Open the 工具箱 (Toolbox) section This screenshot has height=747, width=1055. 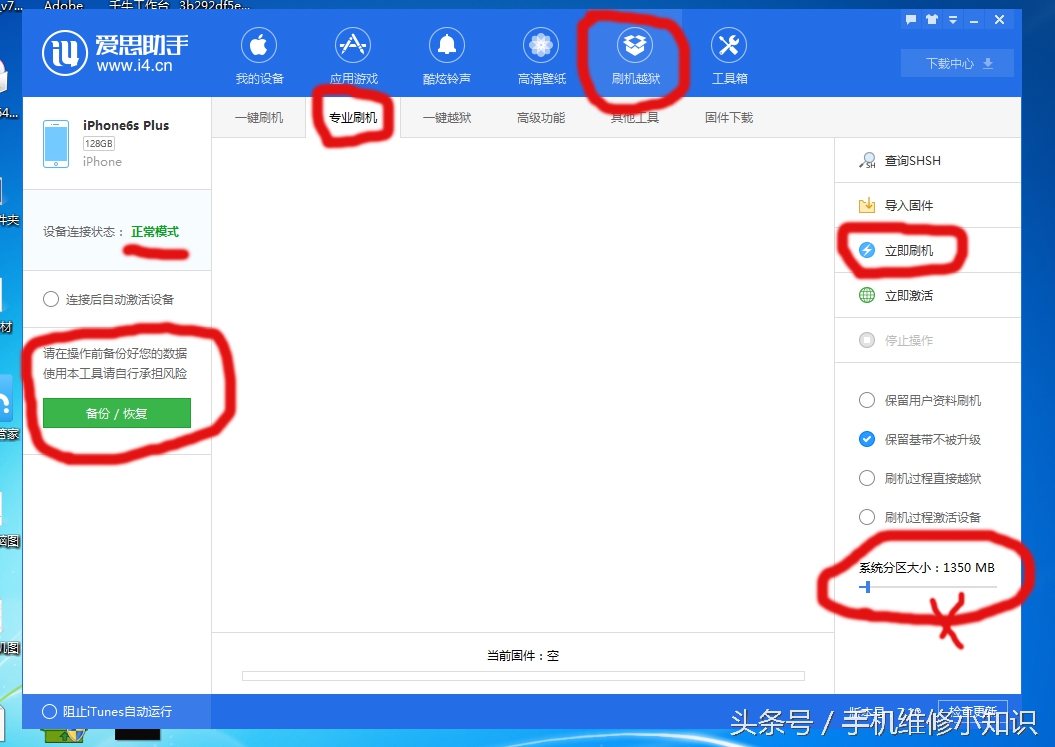click(728, 55)
